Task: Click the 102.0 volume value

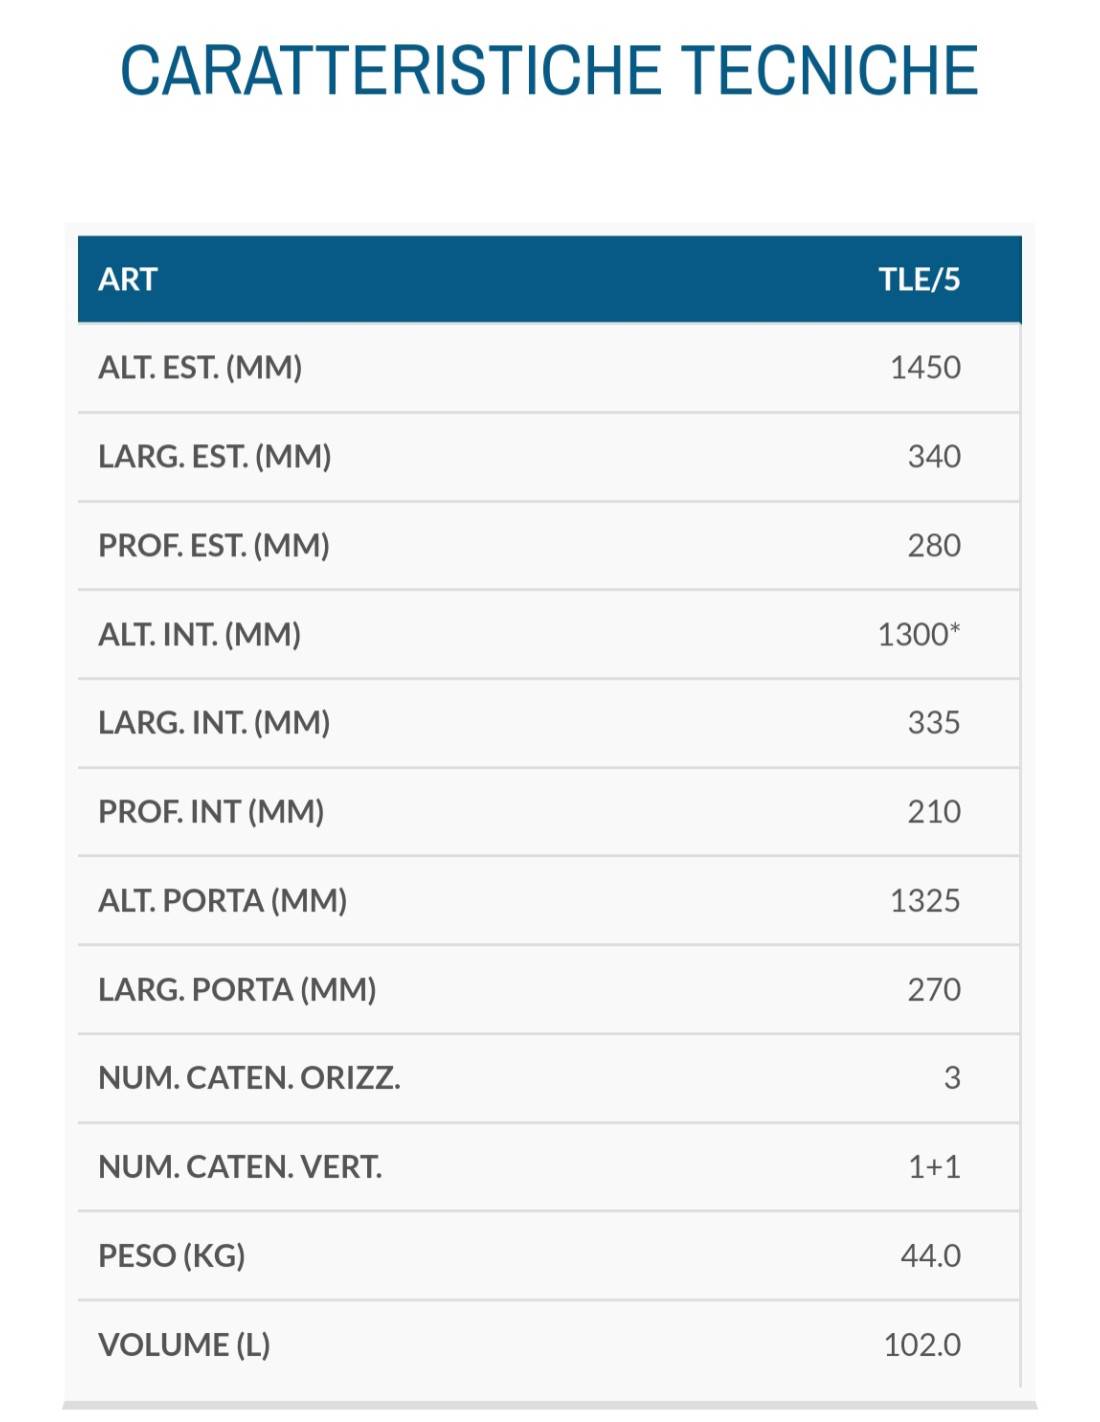Action: point(922,1345)
